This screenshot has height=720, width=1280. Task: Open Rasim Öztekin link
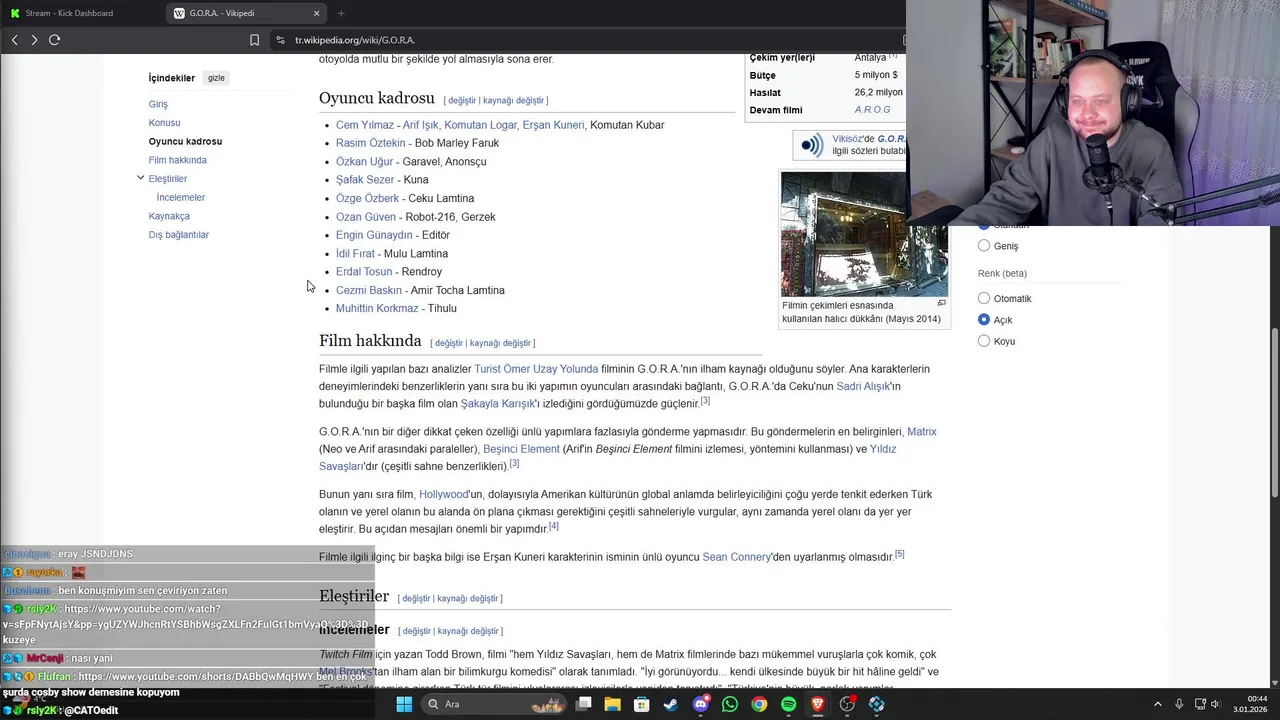(x=371, y=143)
